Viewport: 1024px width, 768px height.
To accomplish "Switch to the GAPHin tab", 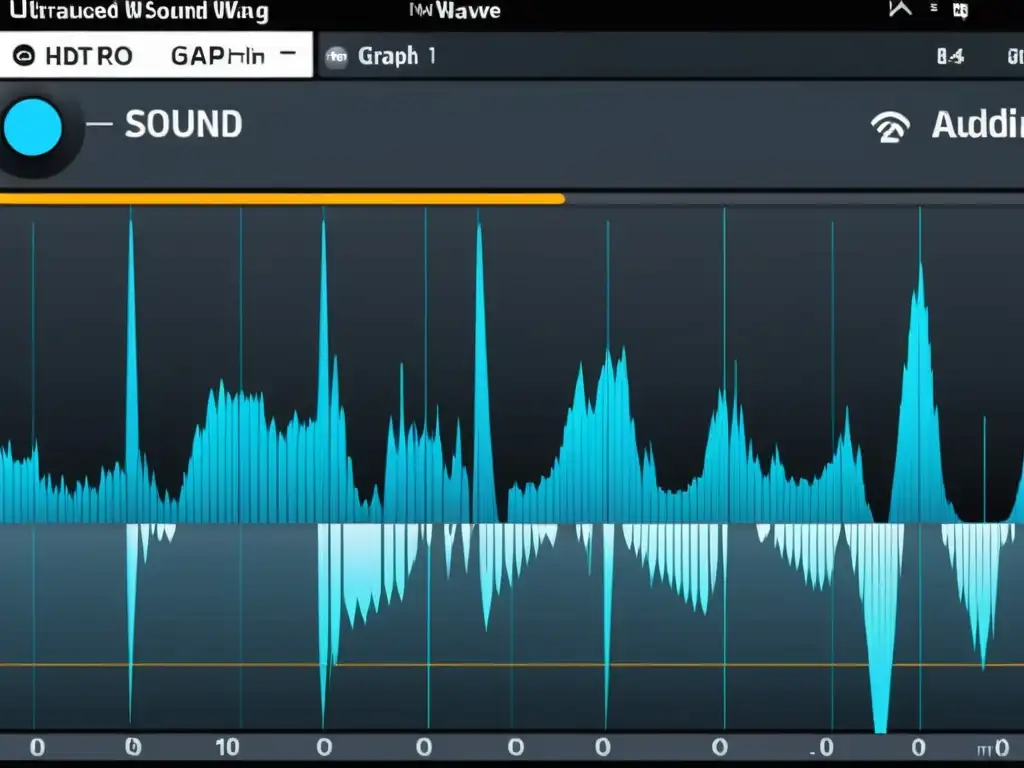I will [x=217, y=56].
